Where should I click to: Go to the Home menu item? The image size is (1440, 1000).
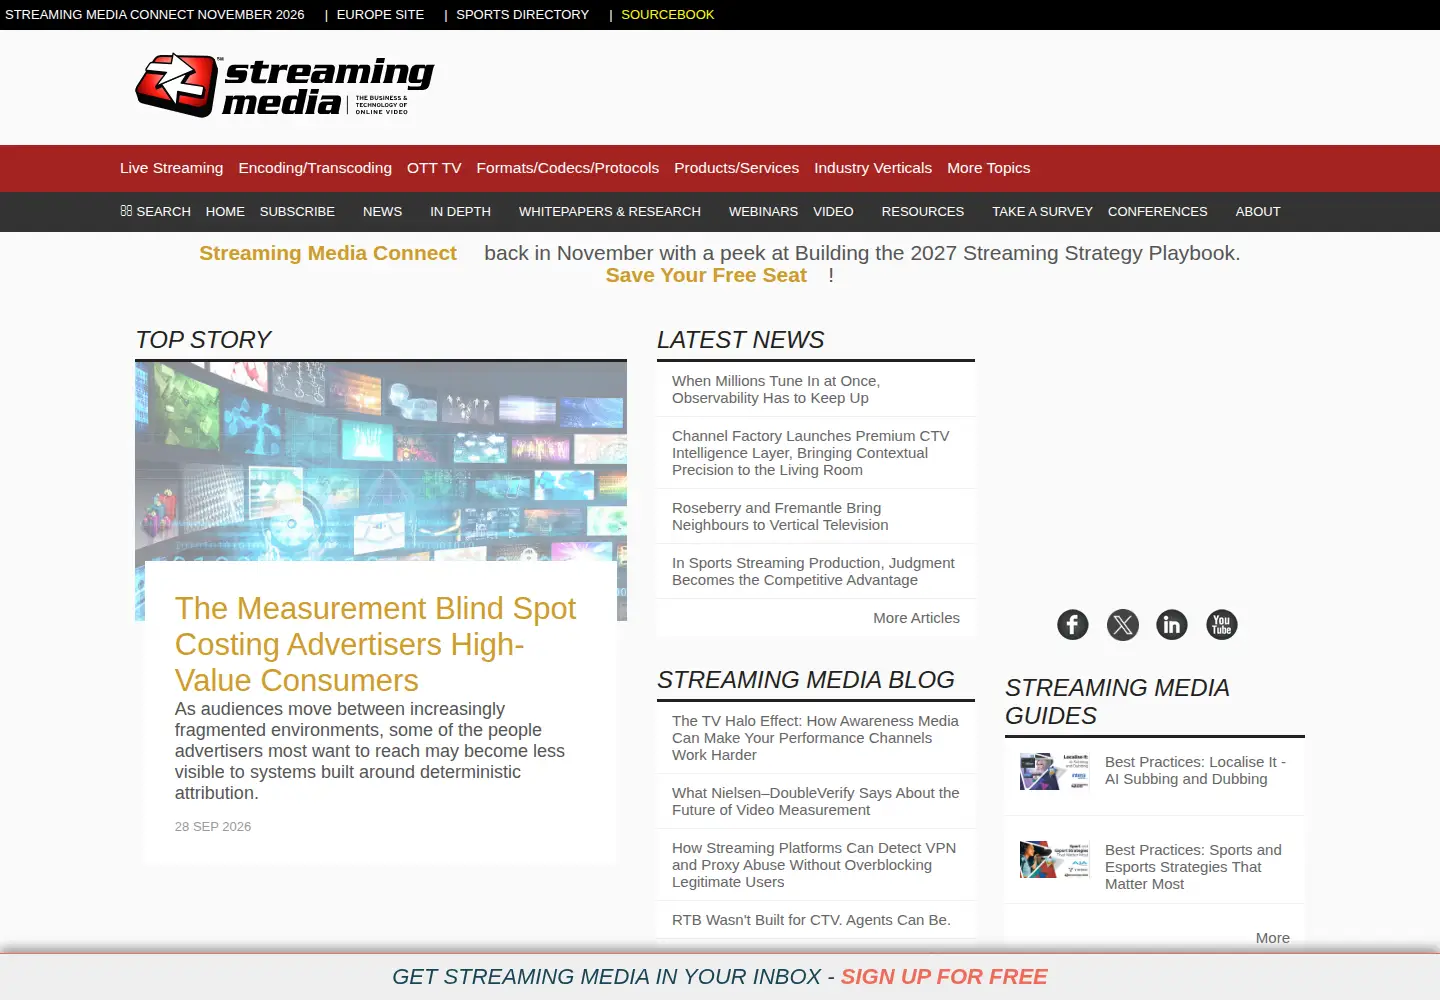coord(225,212)
